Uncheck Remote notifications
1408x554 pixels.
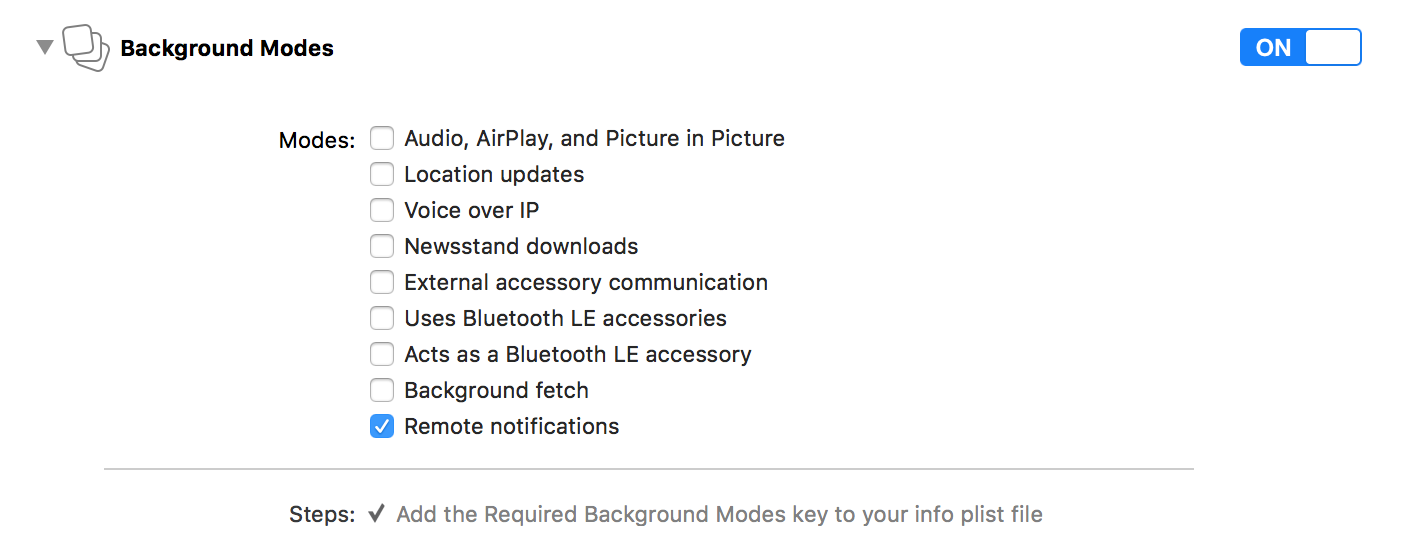(382, 426)
